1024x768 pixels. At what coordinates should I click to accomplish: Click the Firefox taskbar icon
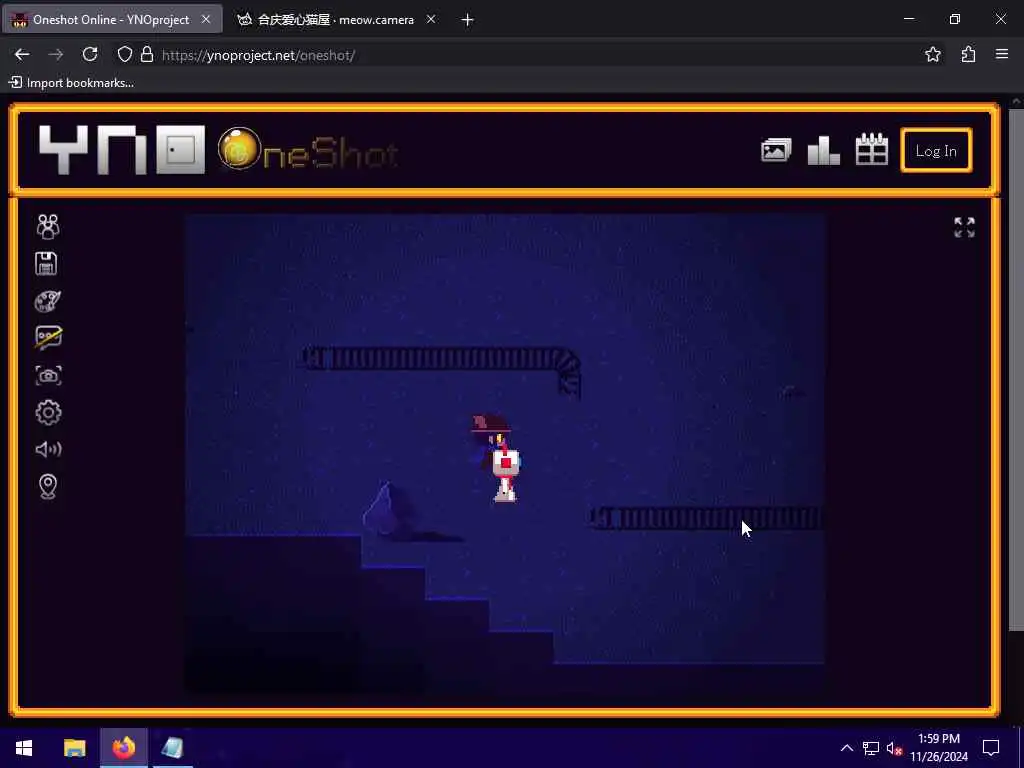pos(123,748)
